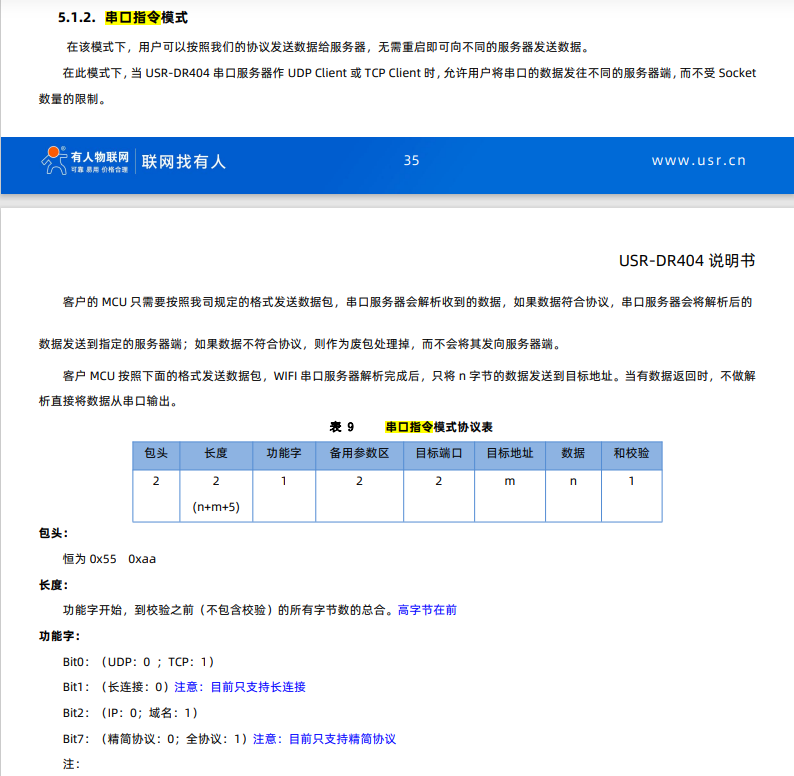Click the blue 注意: 目前只支持长连接 note

coord(240,687)
